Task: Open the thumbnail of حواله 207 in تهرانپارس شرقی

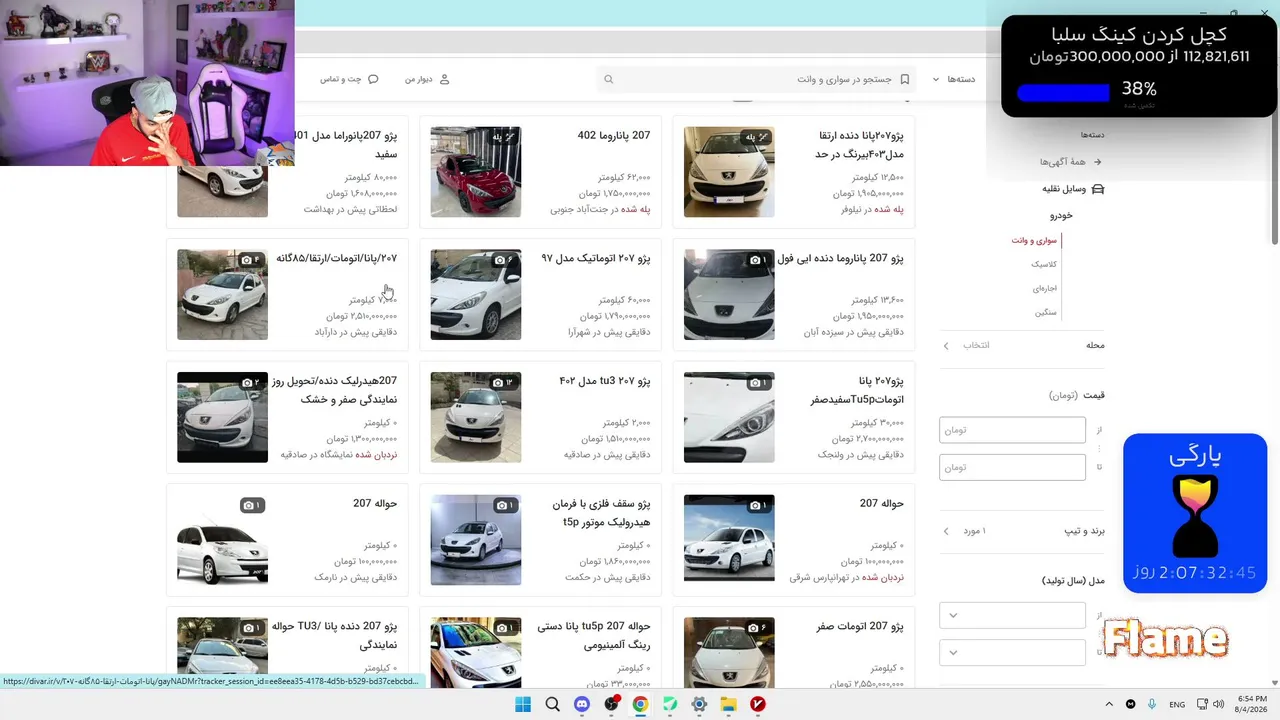Action: (729, 540)
